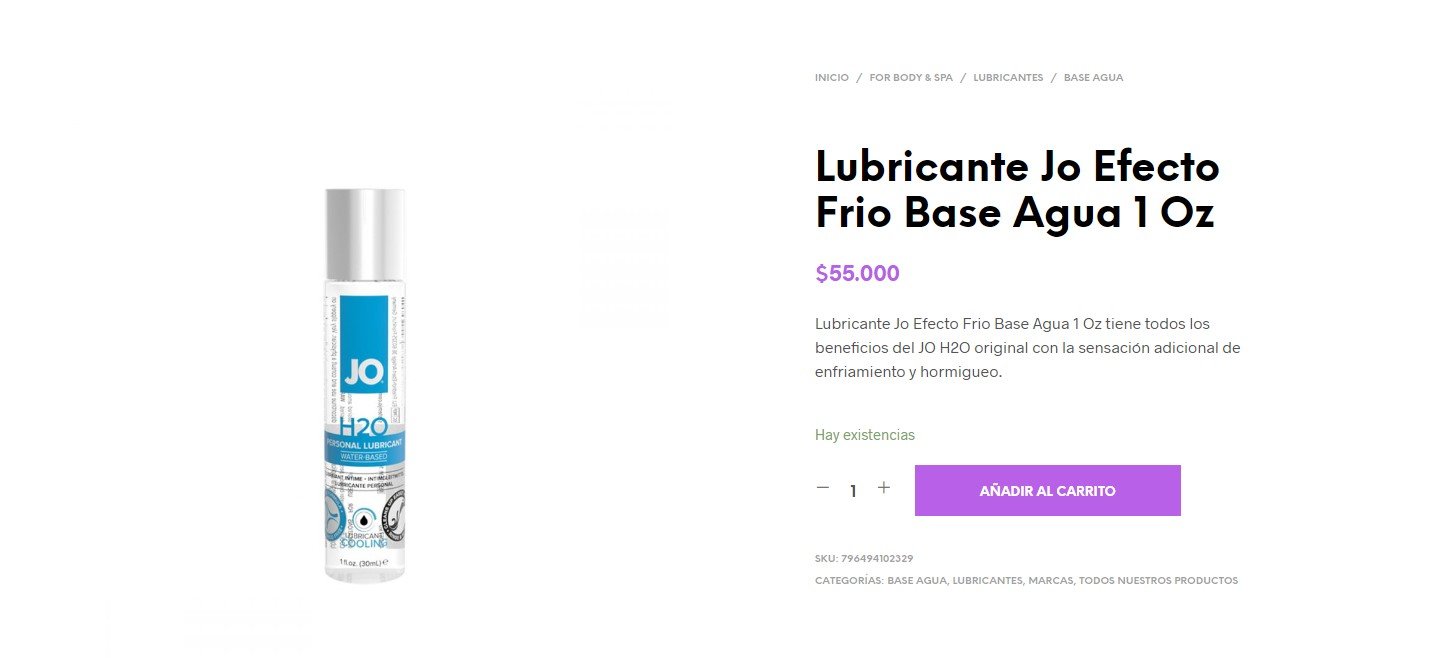Screen dimensions: 1452x658
Task: Click the Cooling label on bottle
Action: (x=364, y=544)
